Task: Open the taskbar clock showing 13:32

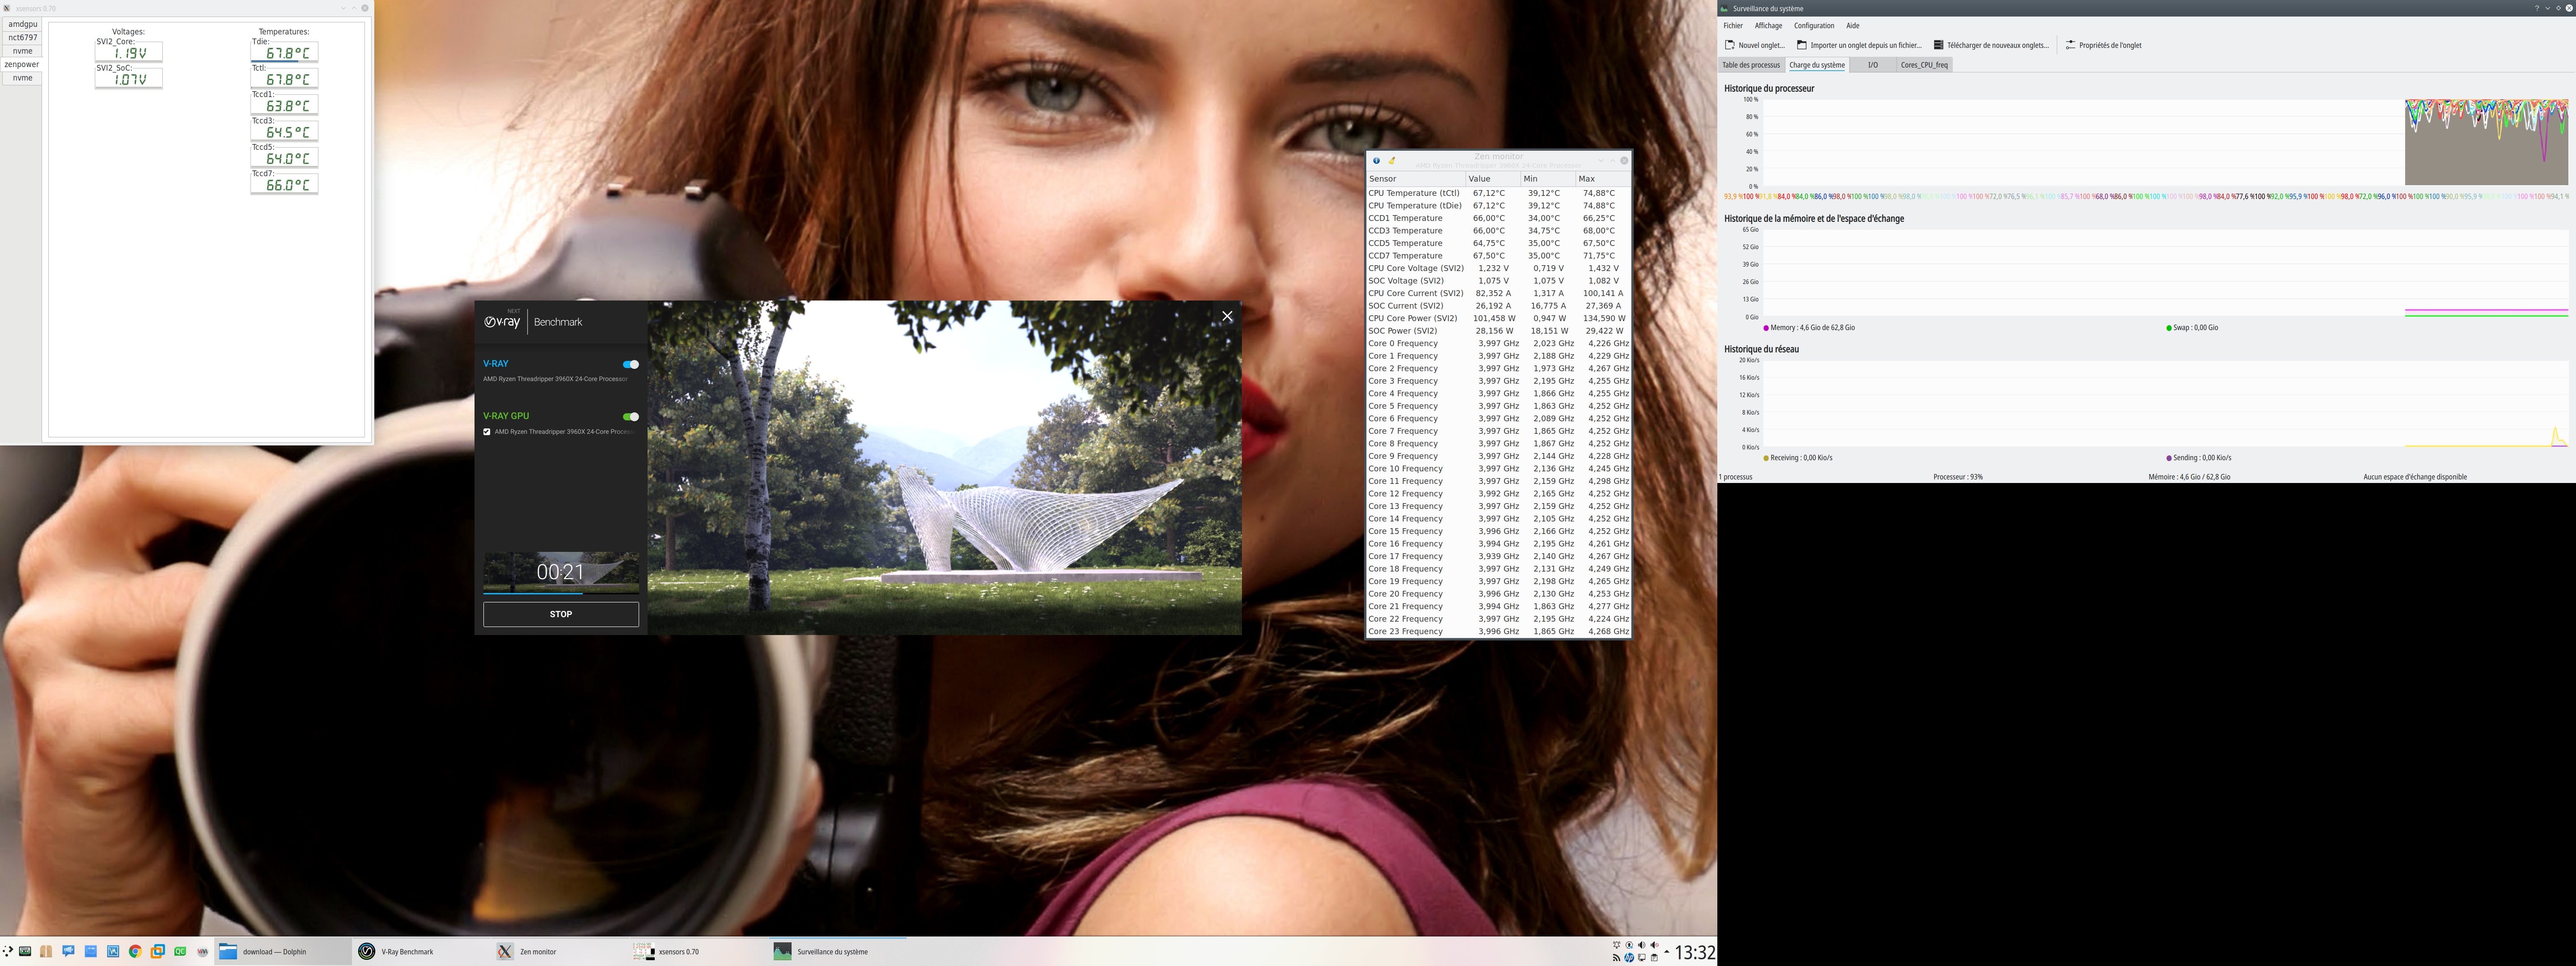Action: click(x=1695, y=952)
